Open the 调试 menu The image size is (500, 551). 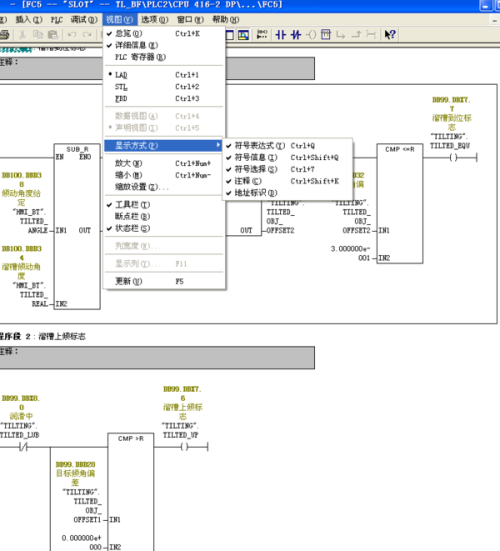(x=84, y=19)
